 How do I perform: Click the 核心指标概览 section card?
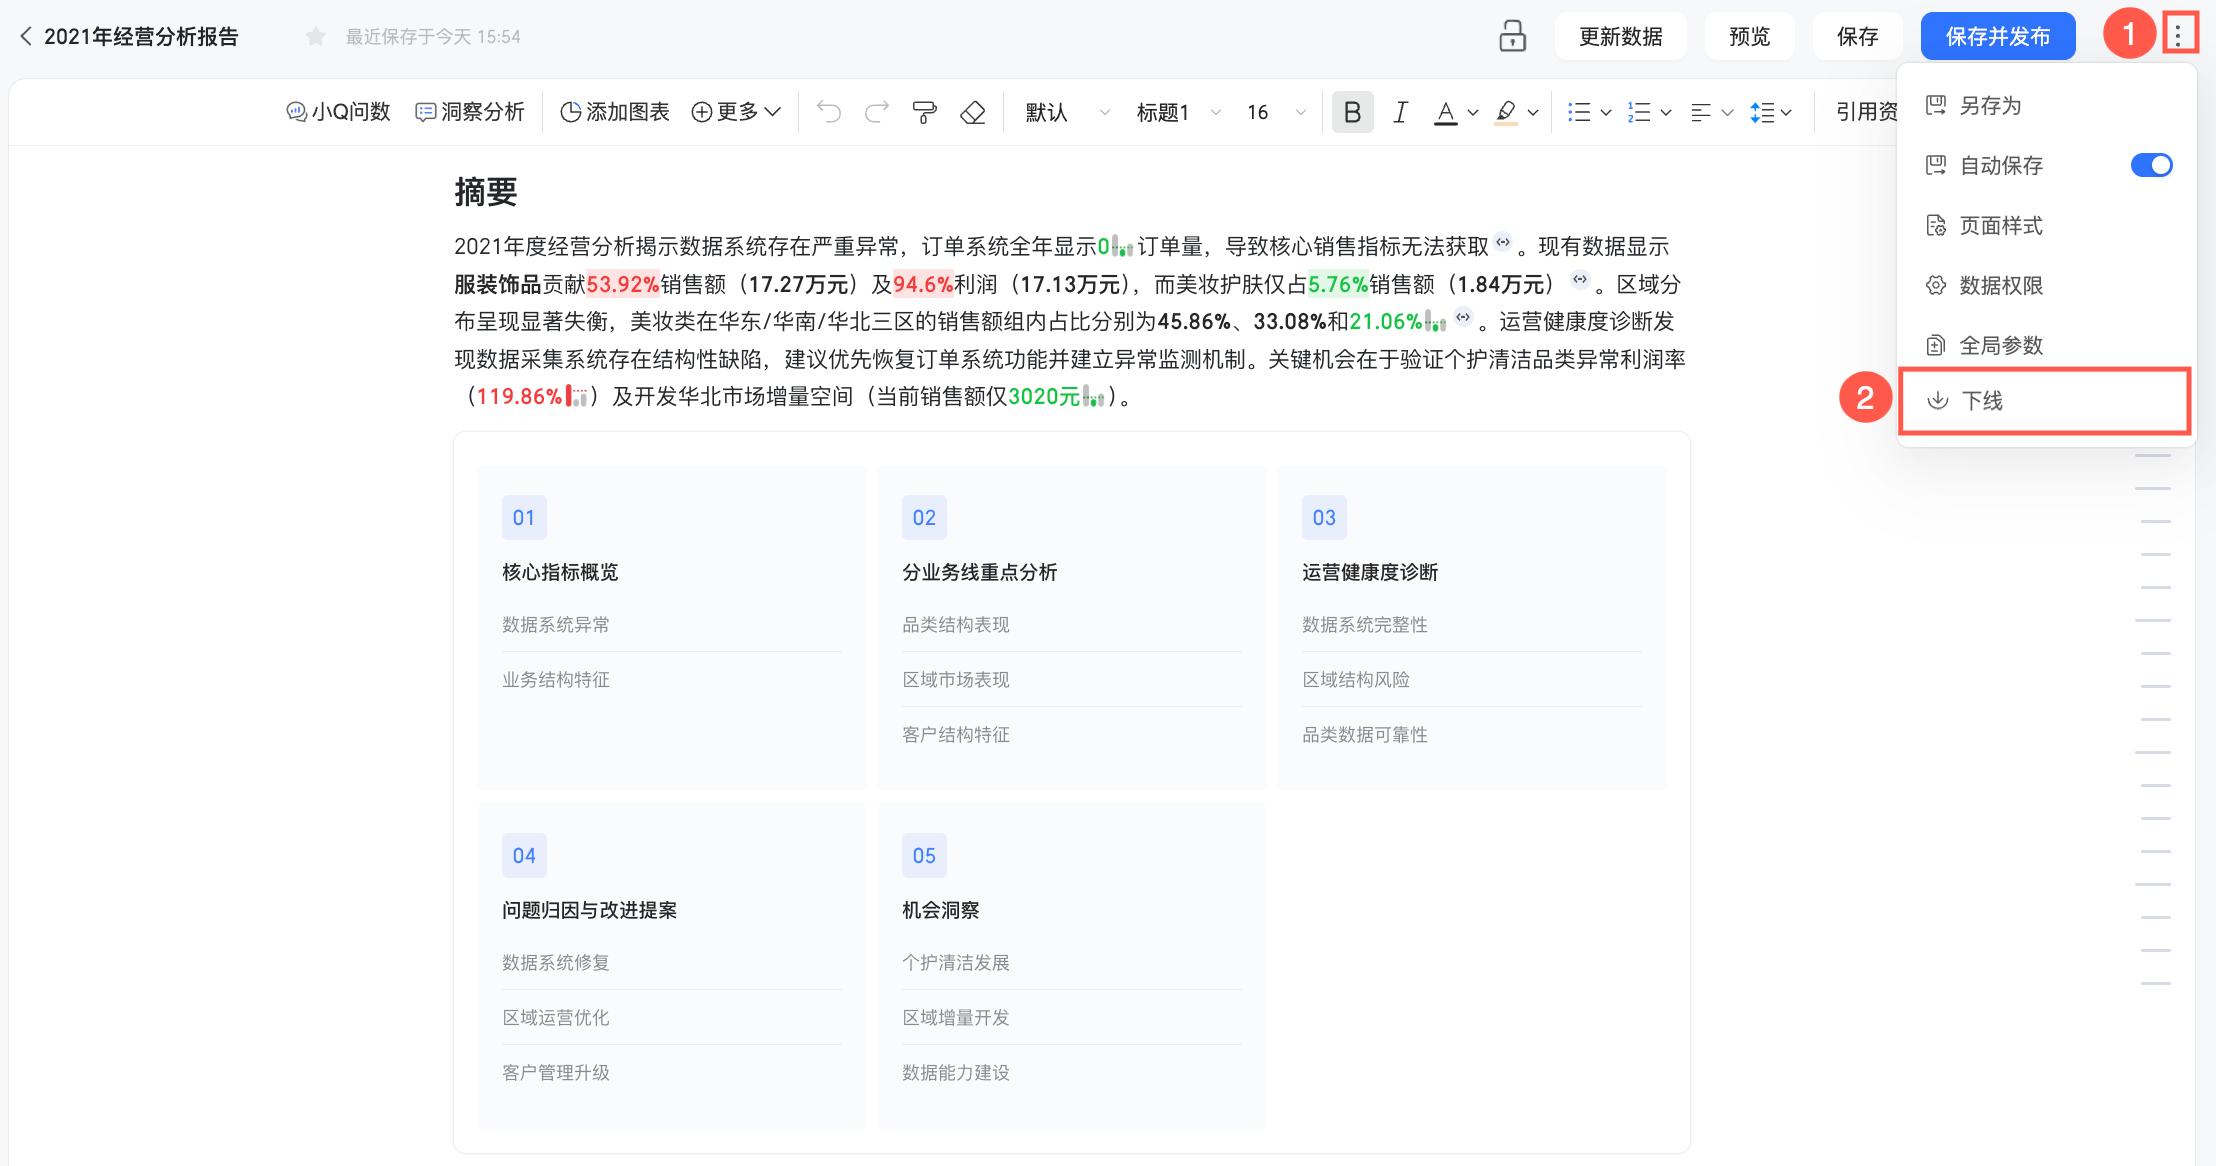click(560, 572)
